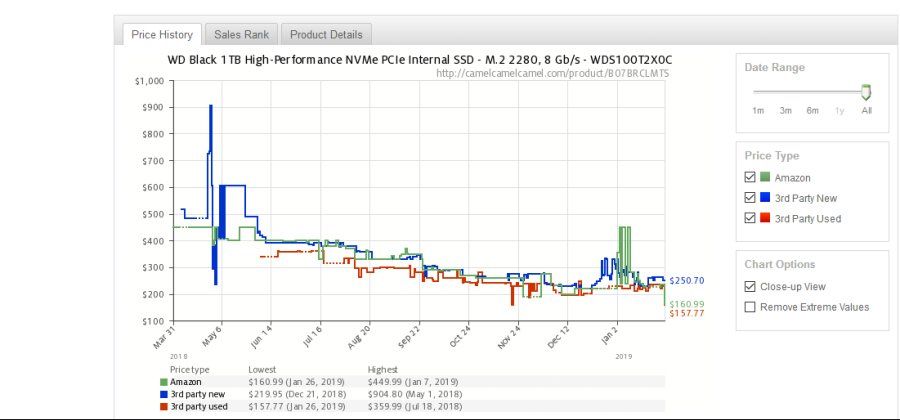This screenshot has height=420, width=900.
Task: Toggle the 3rd Party Used checkbox
Action: tap(750, 218)
